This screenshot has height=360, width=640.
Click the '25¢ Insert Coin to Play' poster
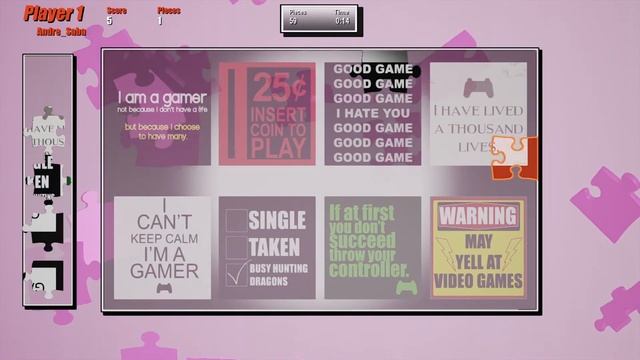[267, 114]
